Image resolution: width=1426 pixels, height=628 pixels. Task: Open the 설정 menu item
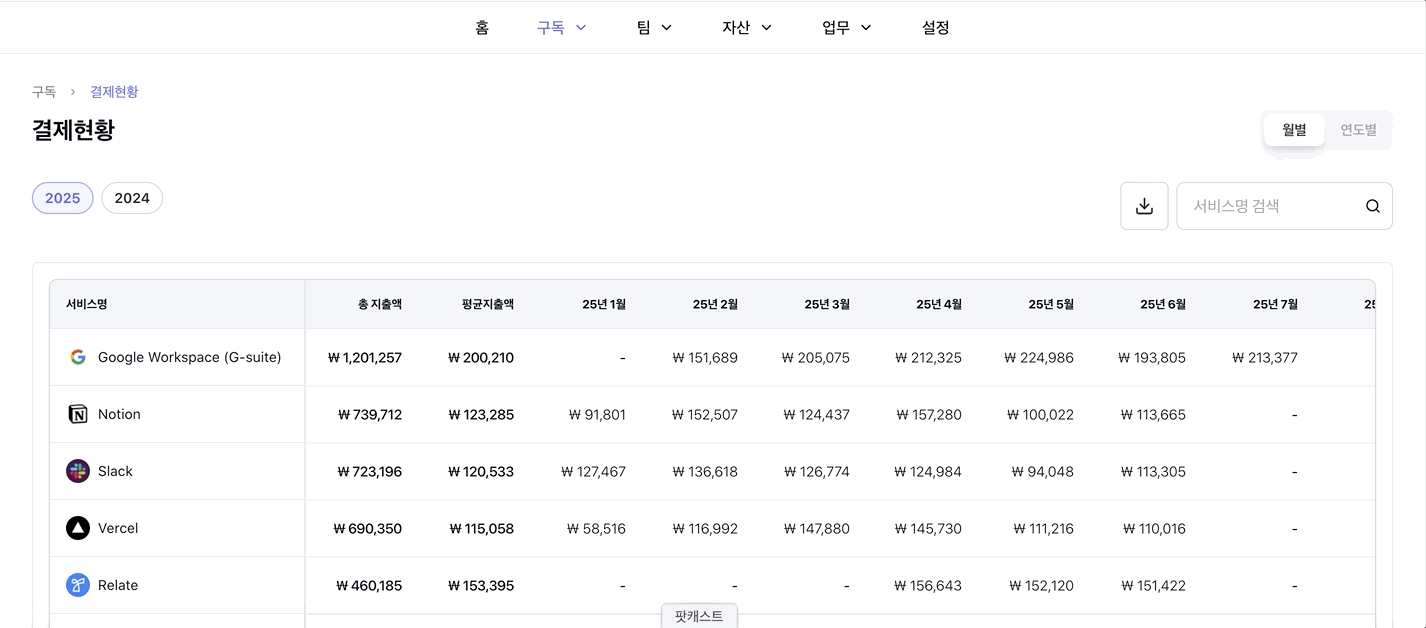point(935,27)
